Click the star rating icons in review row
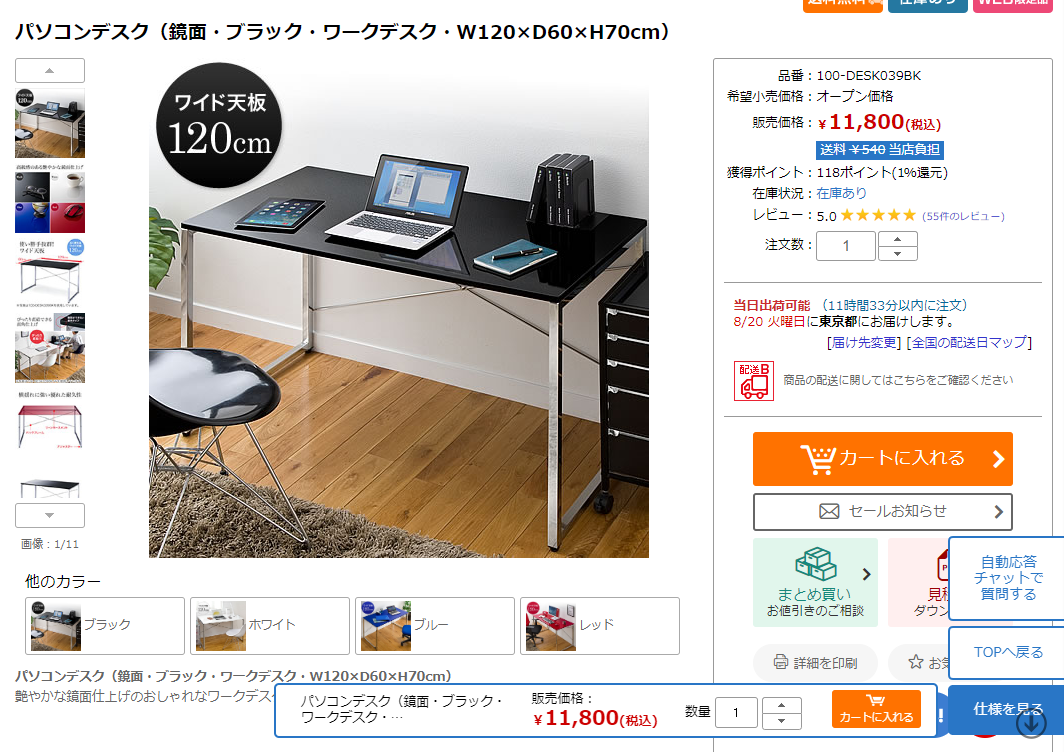Viewport: 1064px width, 752px height. [878, 215]
